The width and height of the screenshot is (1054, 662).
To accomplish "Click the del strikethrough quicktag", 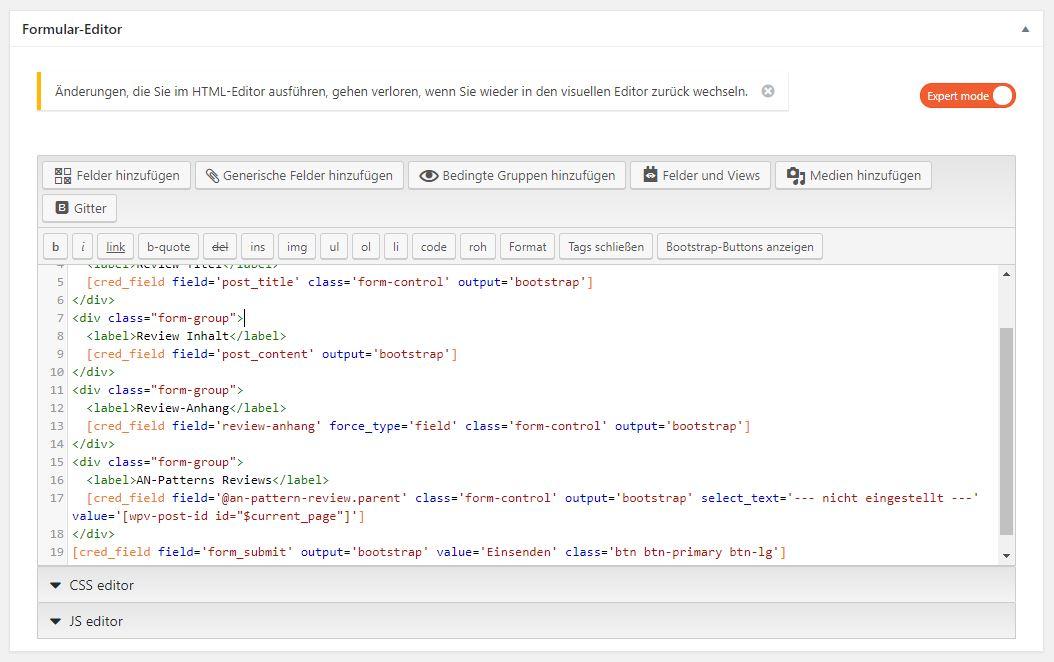I will tap(220, 247).
